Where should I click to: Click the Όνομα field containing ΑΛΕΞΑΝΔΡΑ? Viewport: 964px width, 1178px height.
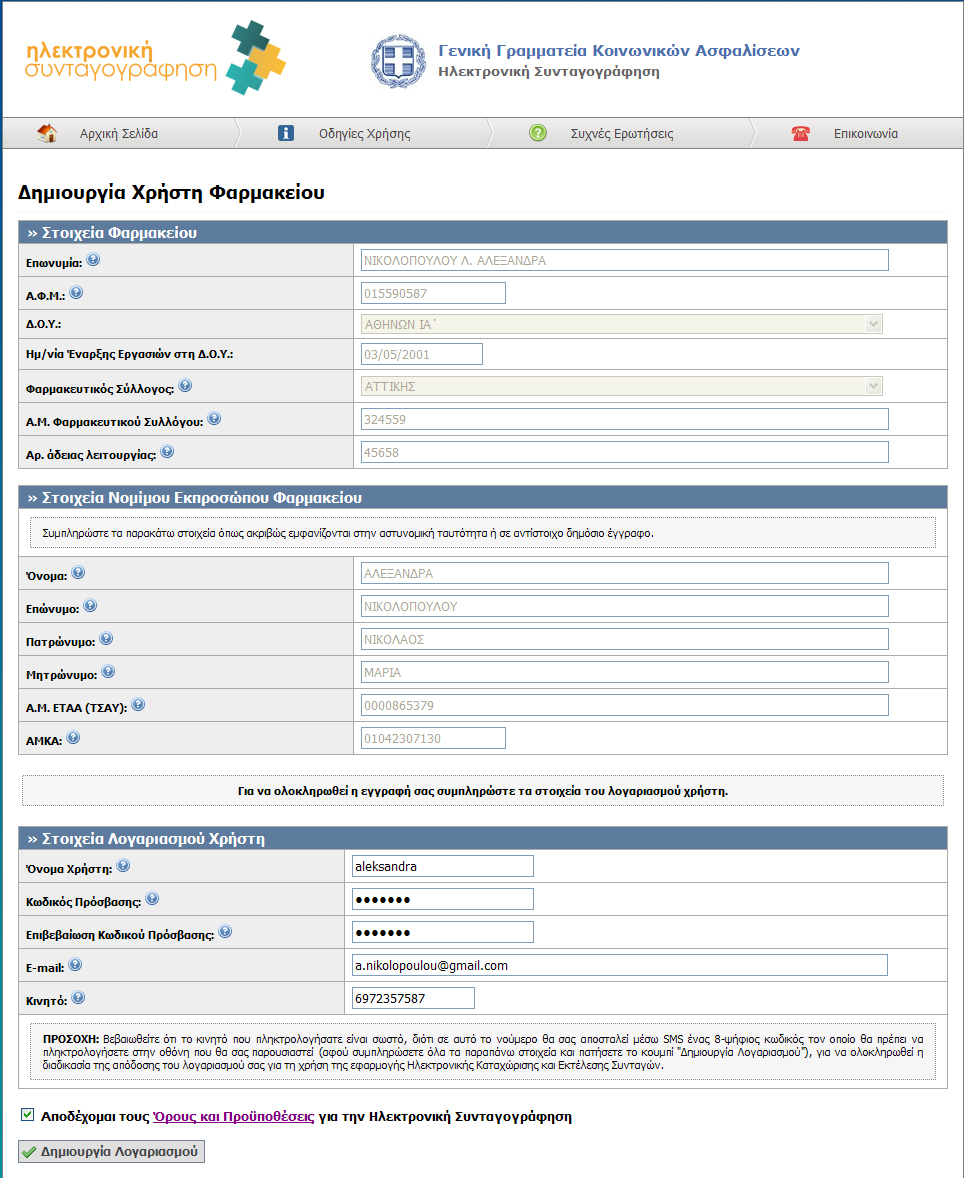(624, 573)
